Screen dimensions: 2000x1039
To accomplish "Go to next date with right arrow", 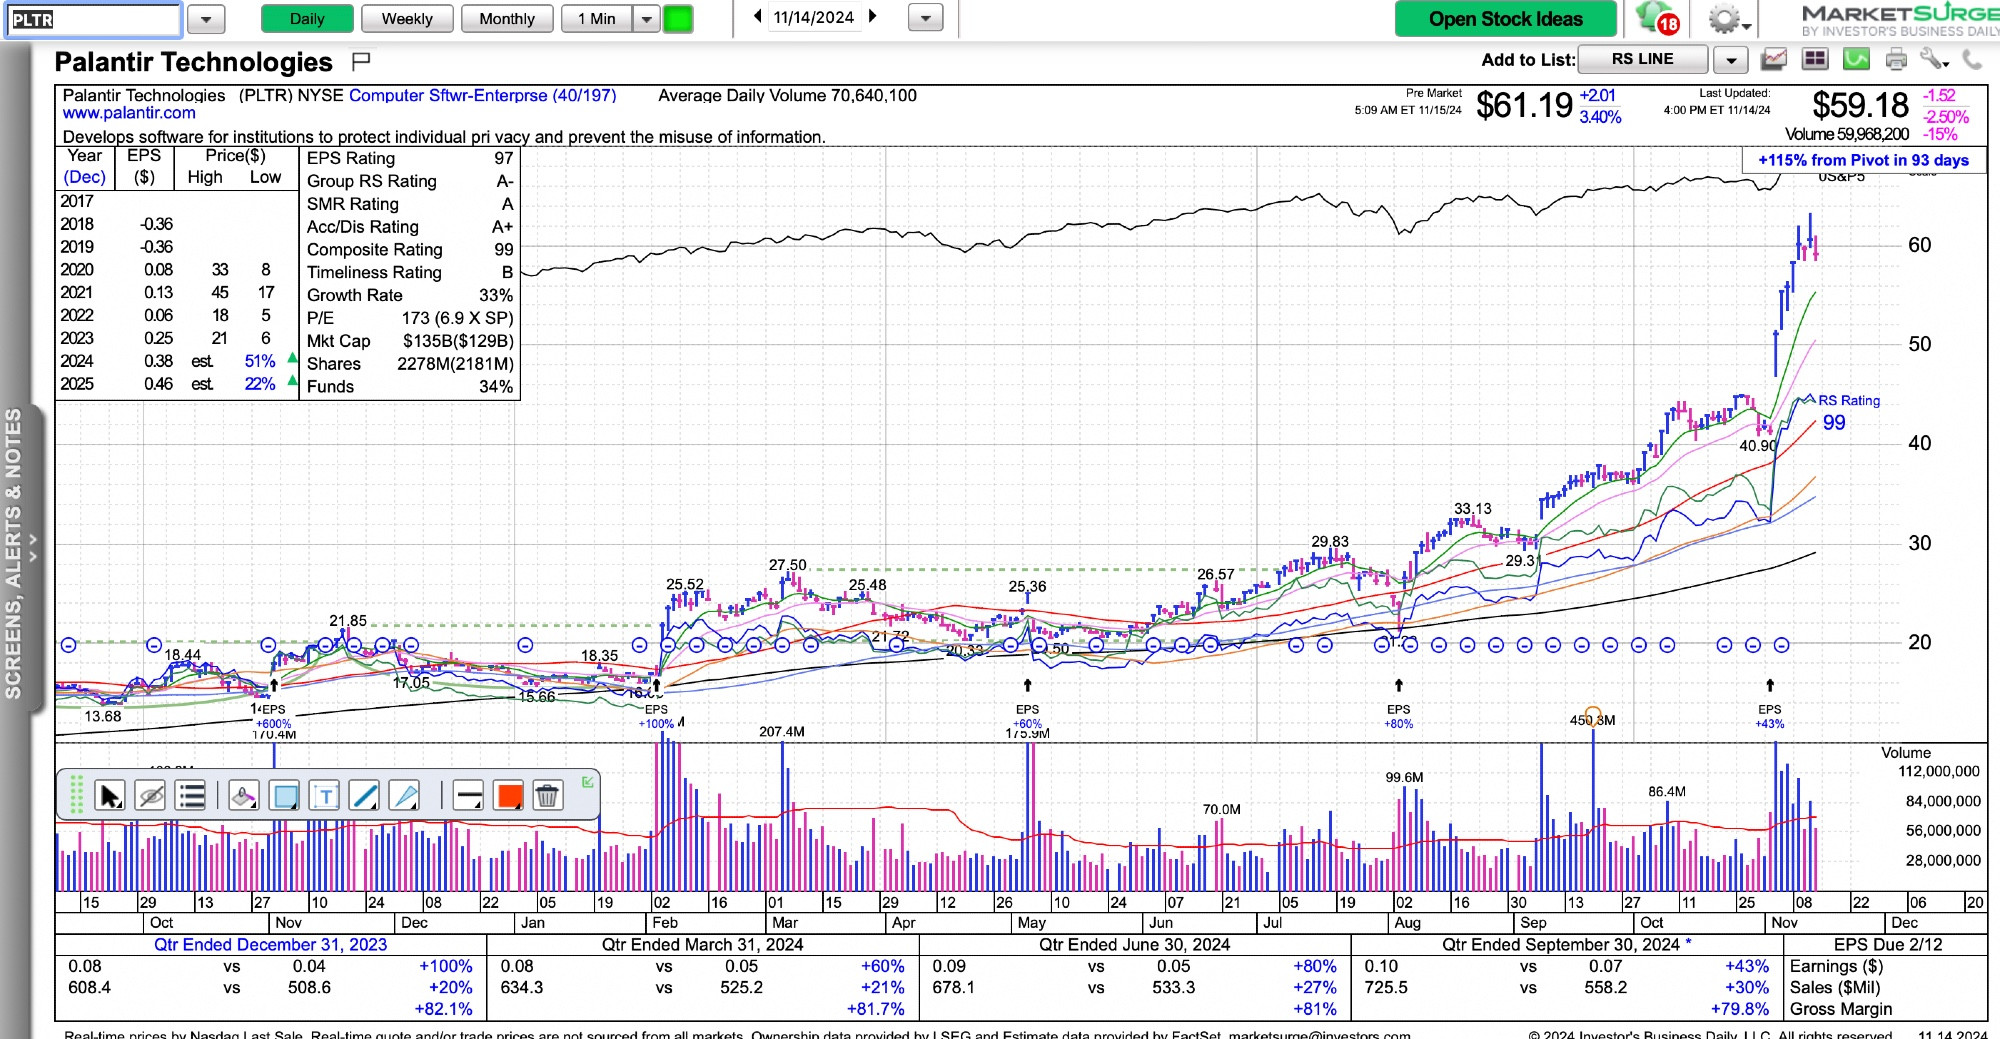I will point(872,17).
